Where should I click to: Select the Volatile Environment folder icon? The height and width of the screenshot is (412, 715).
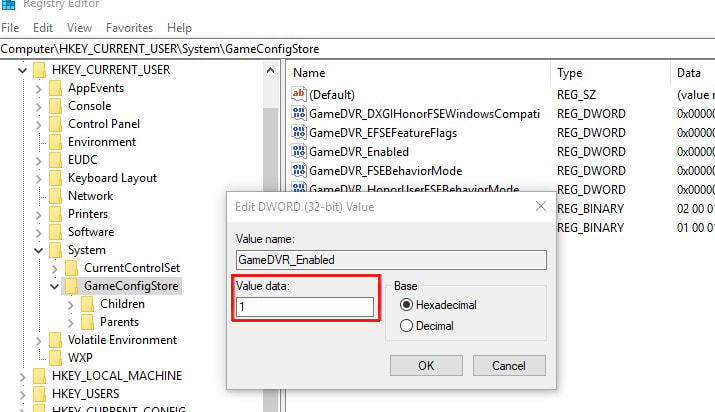click(x=55, y=340)
